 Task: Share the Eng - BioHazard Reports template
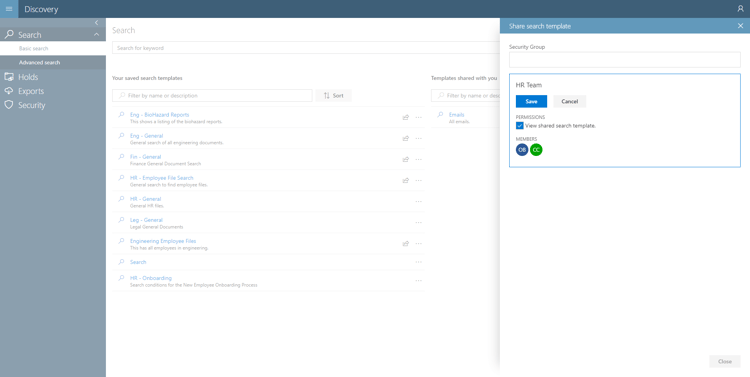[x=406, y=117]
